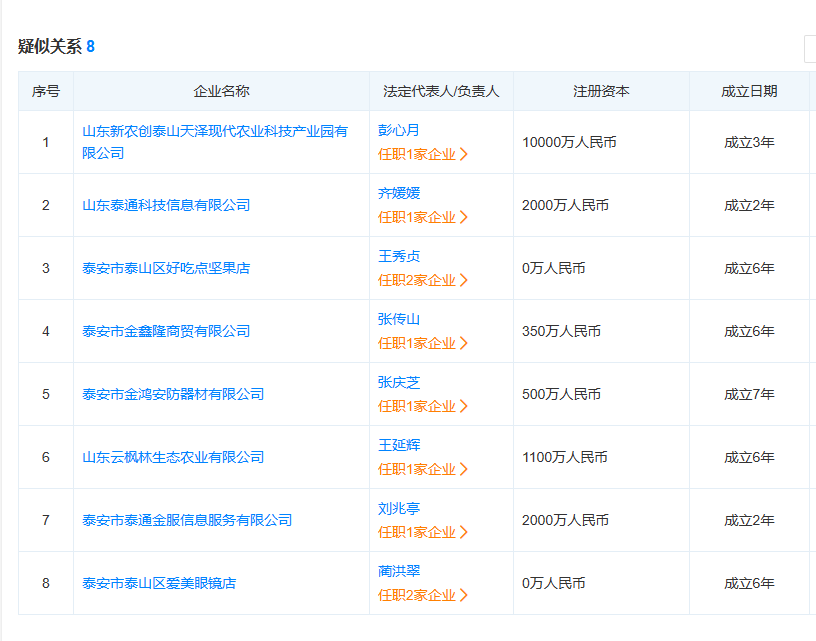This screenshot has height=641, width=816.
Task: Click legal representative 张传山 name
Action: (x=399, y=319)
